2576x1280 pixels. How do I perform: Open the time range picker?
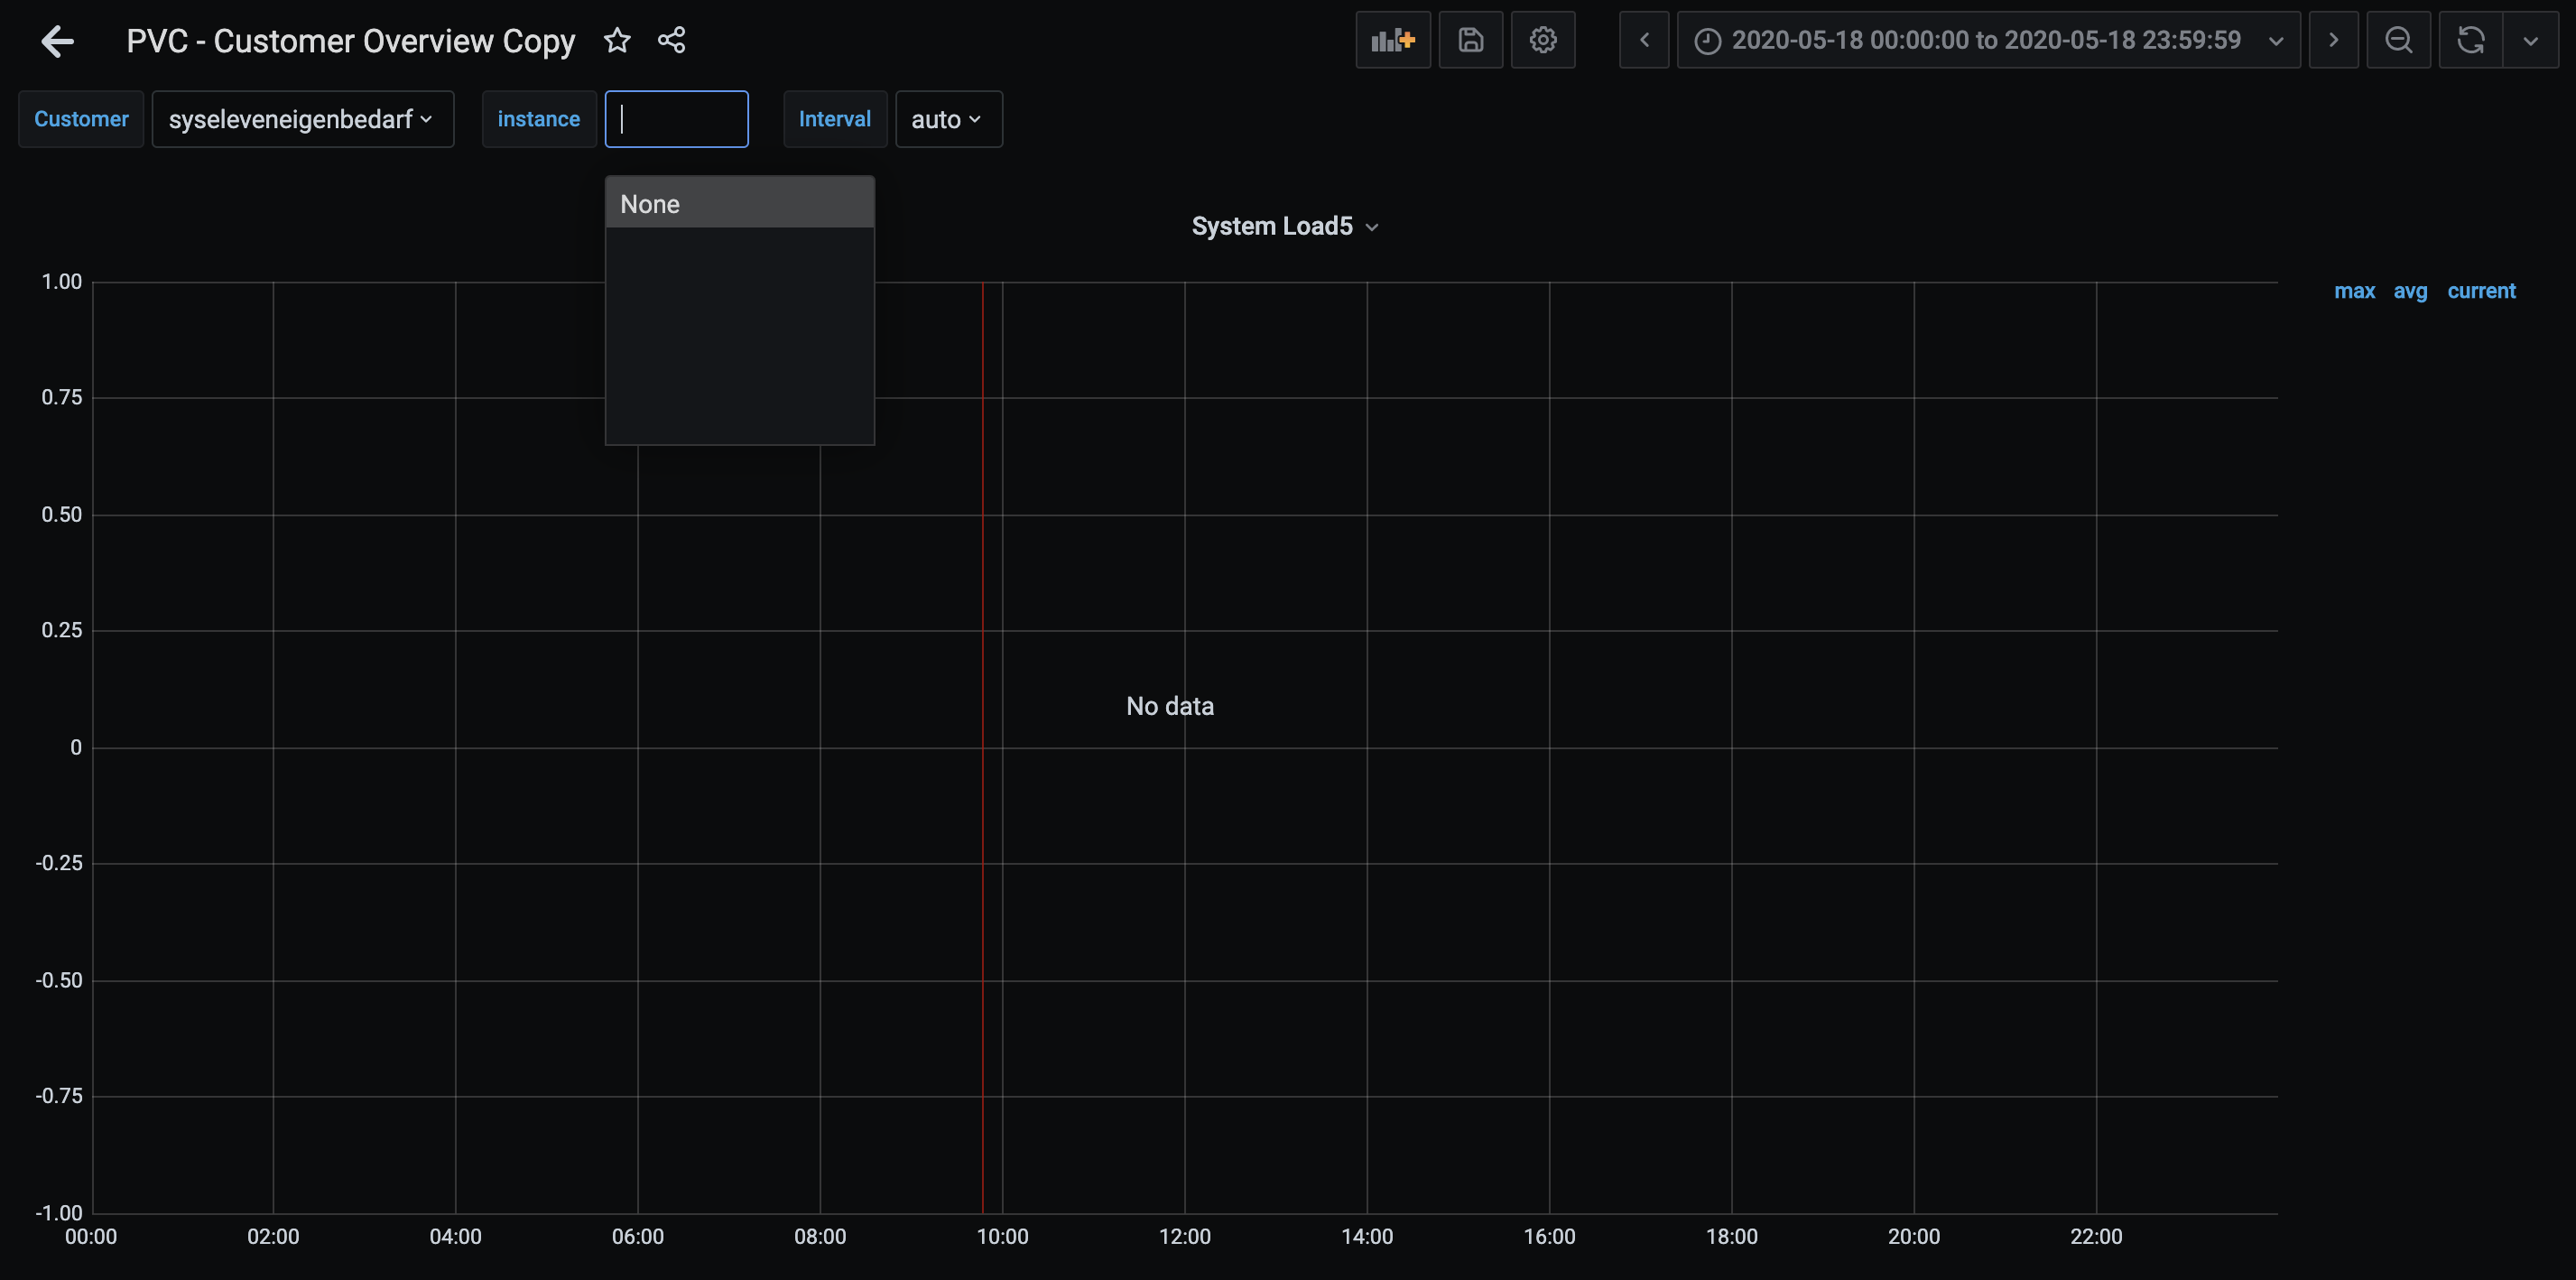[1986, 41]
